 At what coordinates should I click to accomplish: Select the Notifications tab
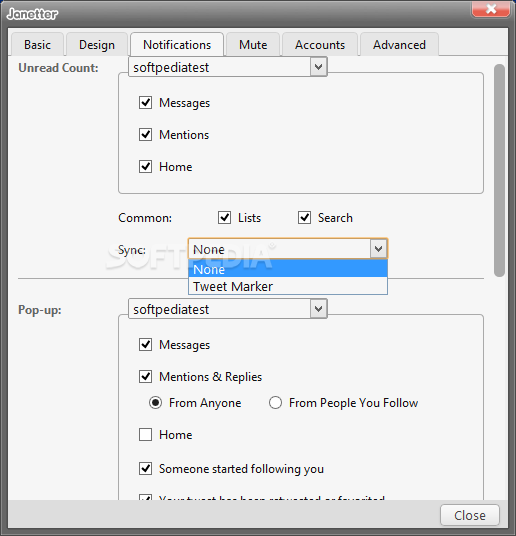177,44
